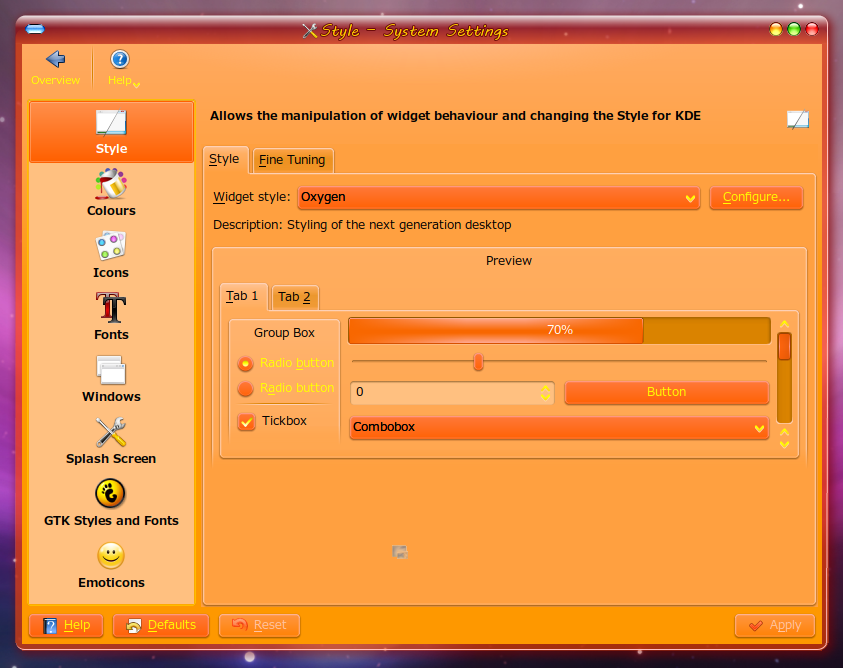This screenshot has width=843, height=668.
Task: Click the crossed tools icon in title
Action: [310, 31]
